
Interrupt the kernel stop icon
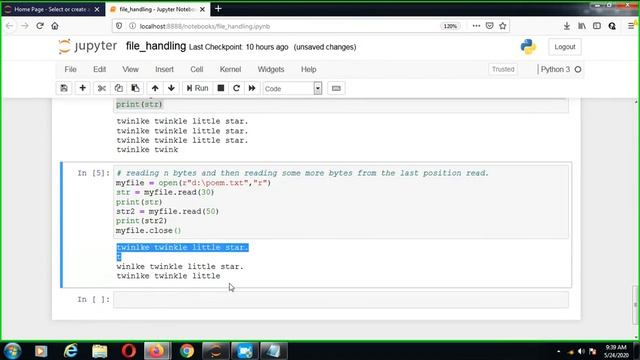pos(221,88)
